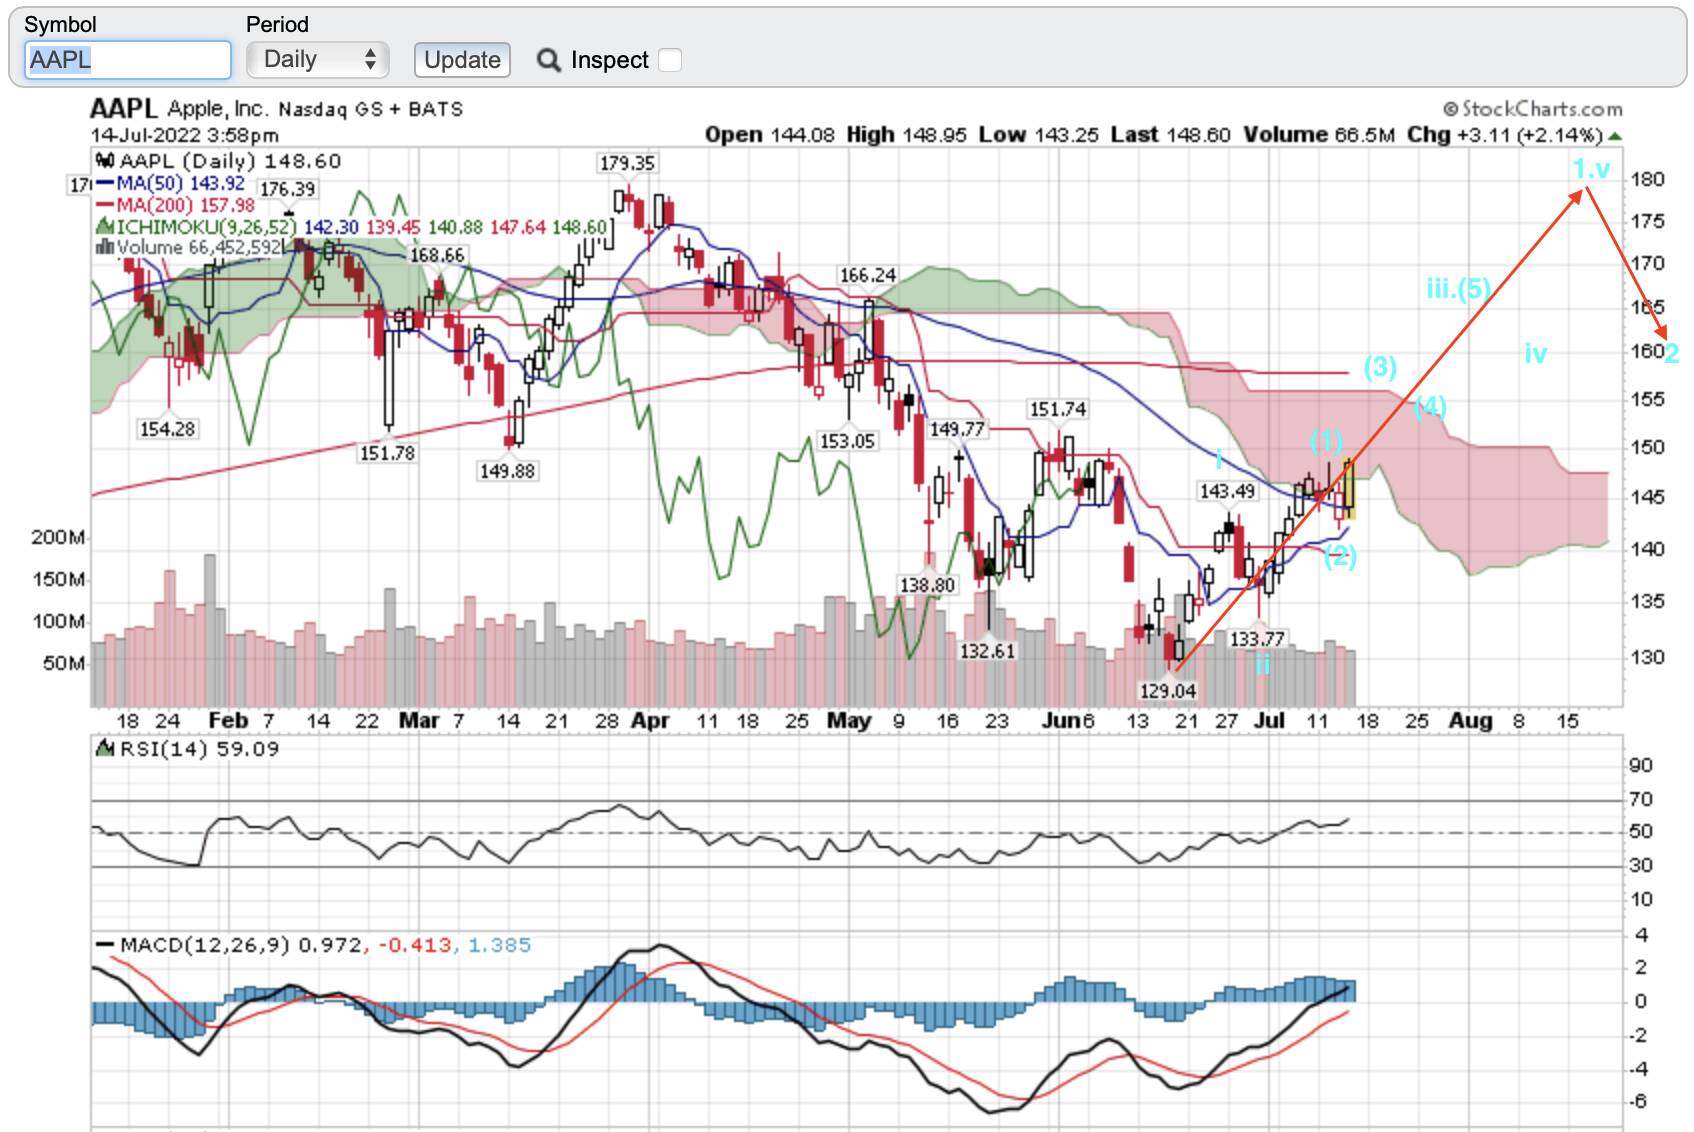Click the StockCharts.com logo text
1694x1132 pixels.
[x=1533, y=109]
